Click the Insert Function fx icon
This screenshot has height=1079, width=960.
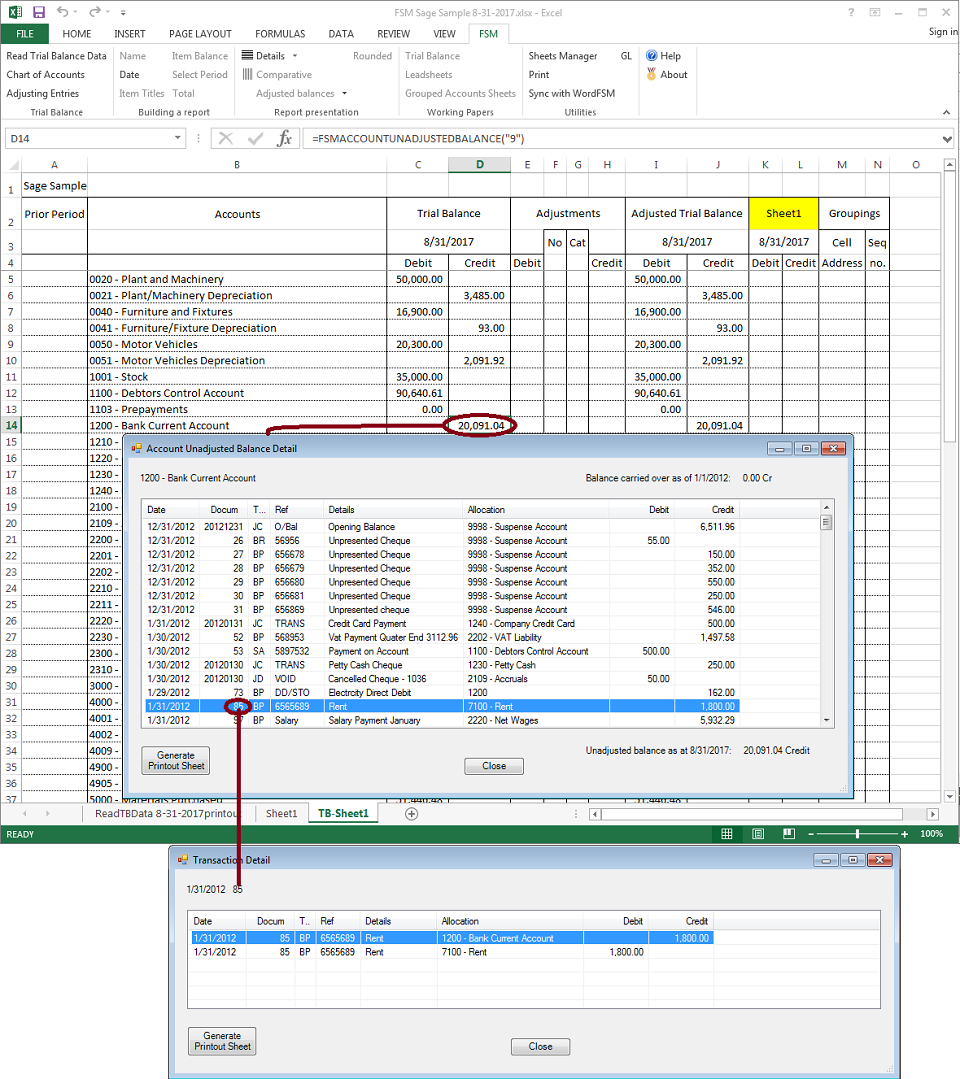pos(284,138)
